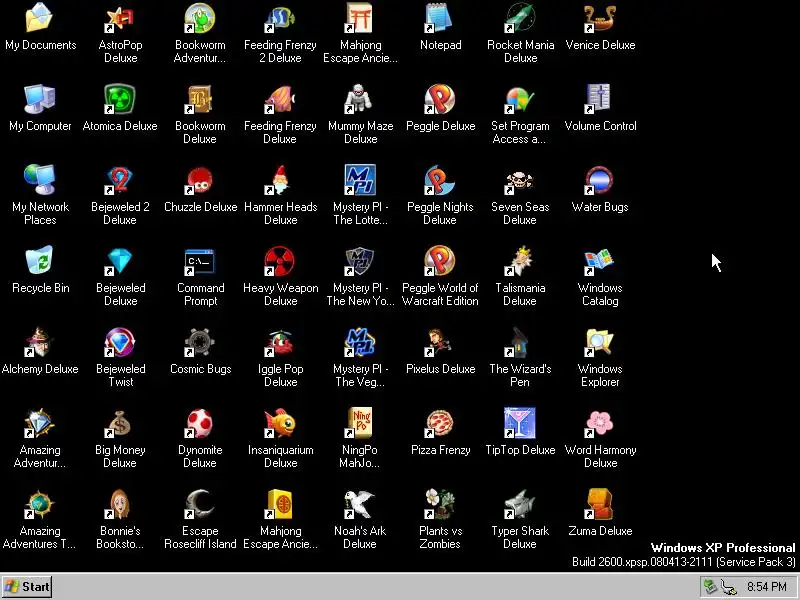Click the network connection tray icon

click(x=729, y=587)
